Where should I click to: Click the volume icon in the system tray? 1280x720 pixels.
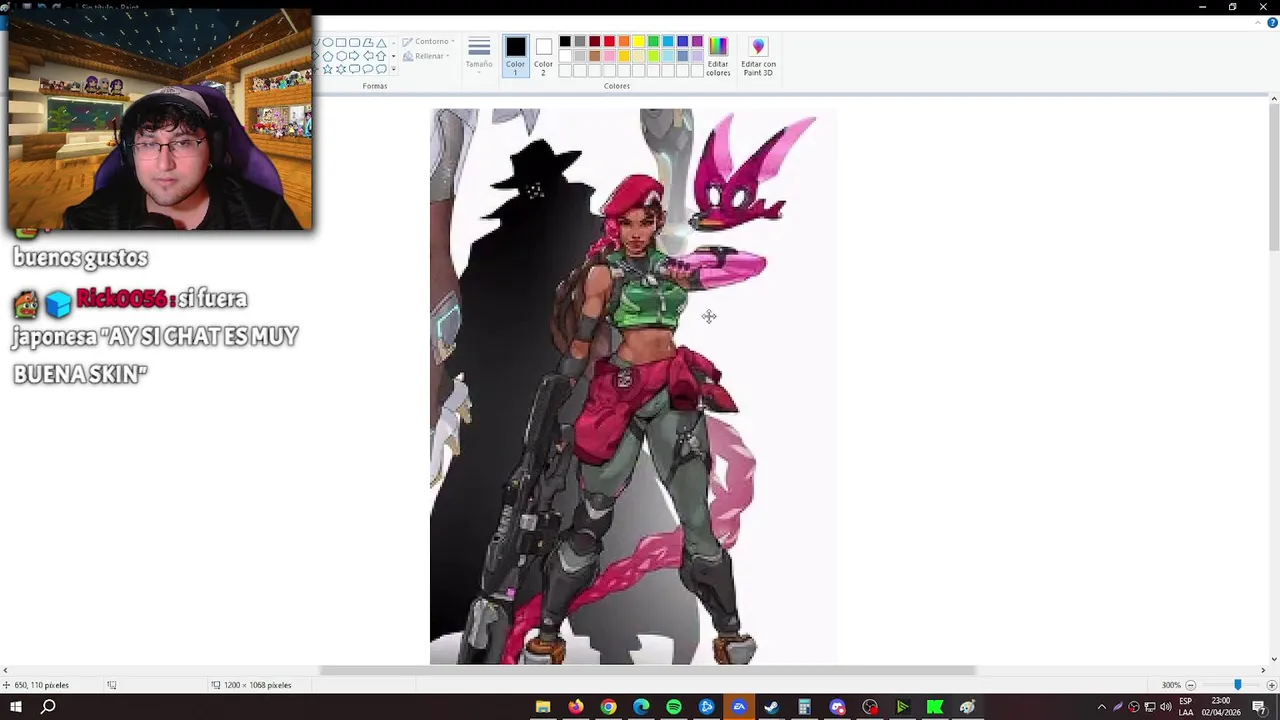pos(1166,707)
